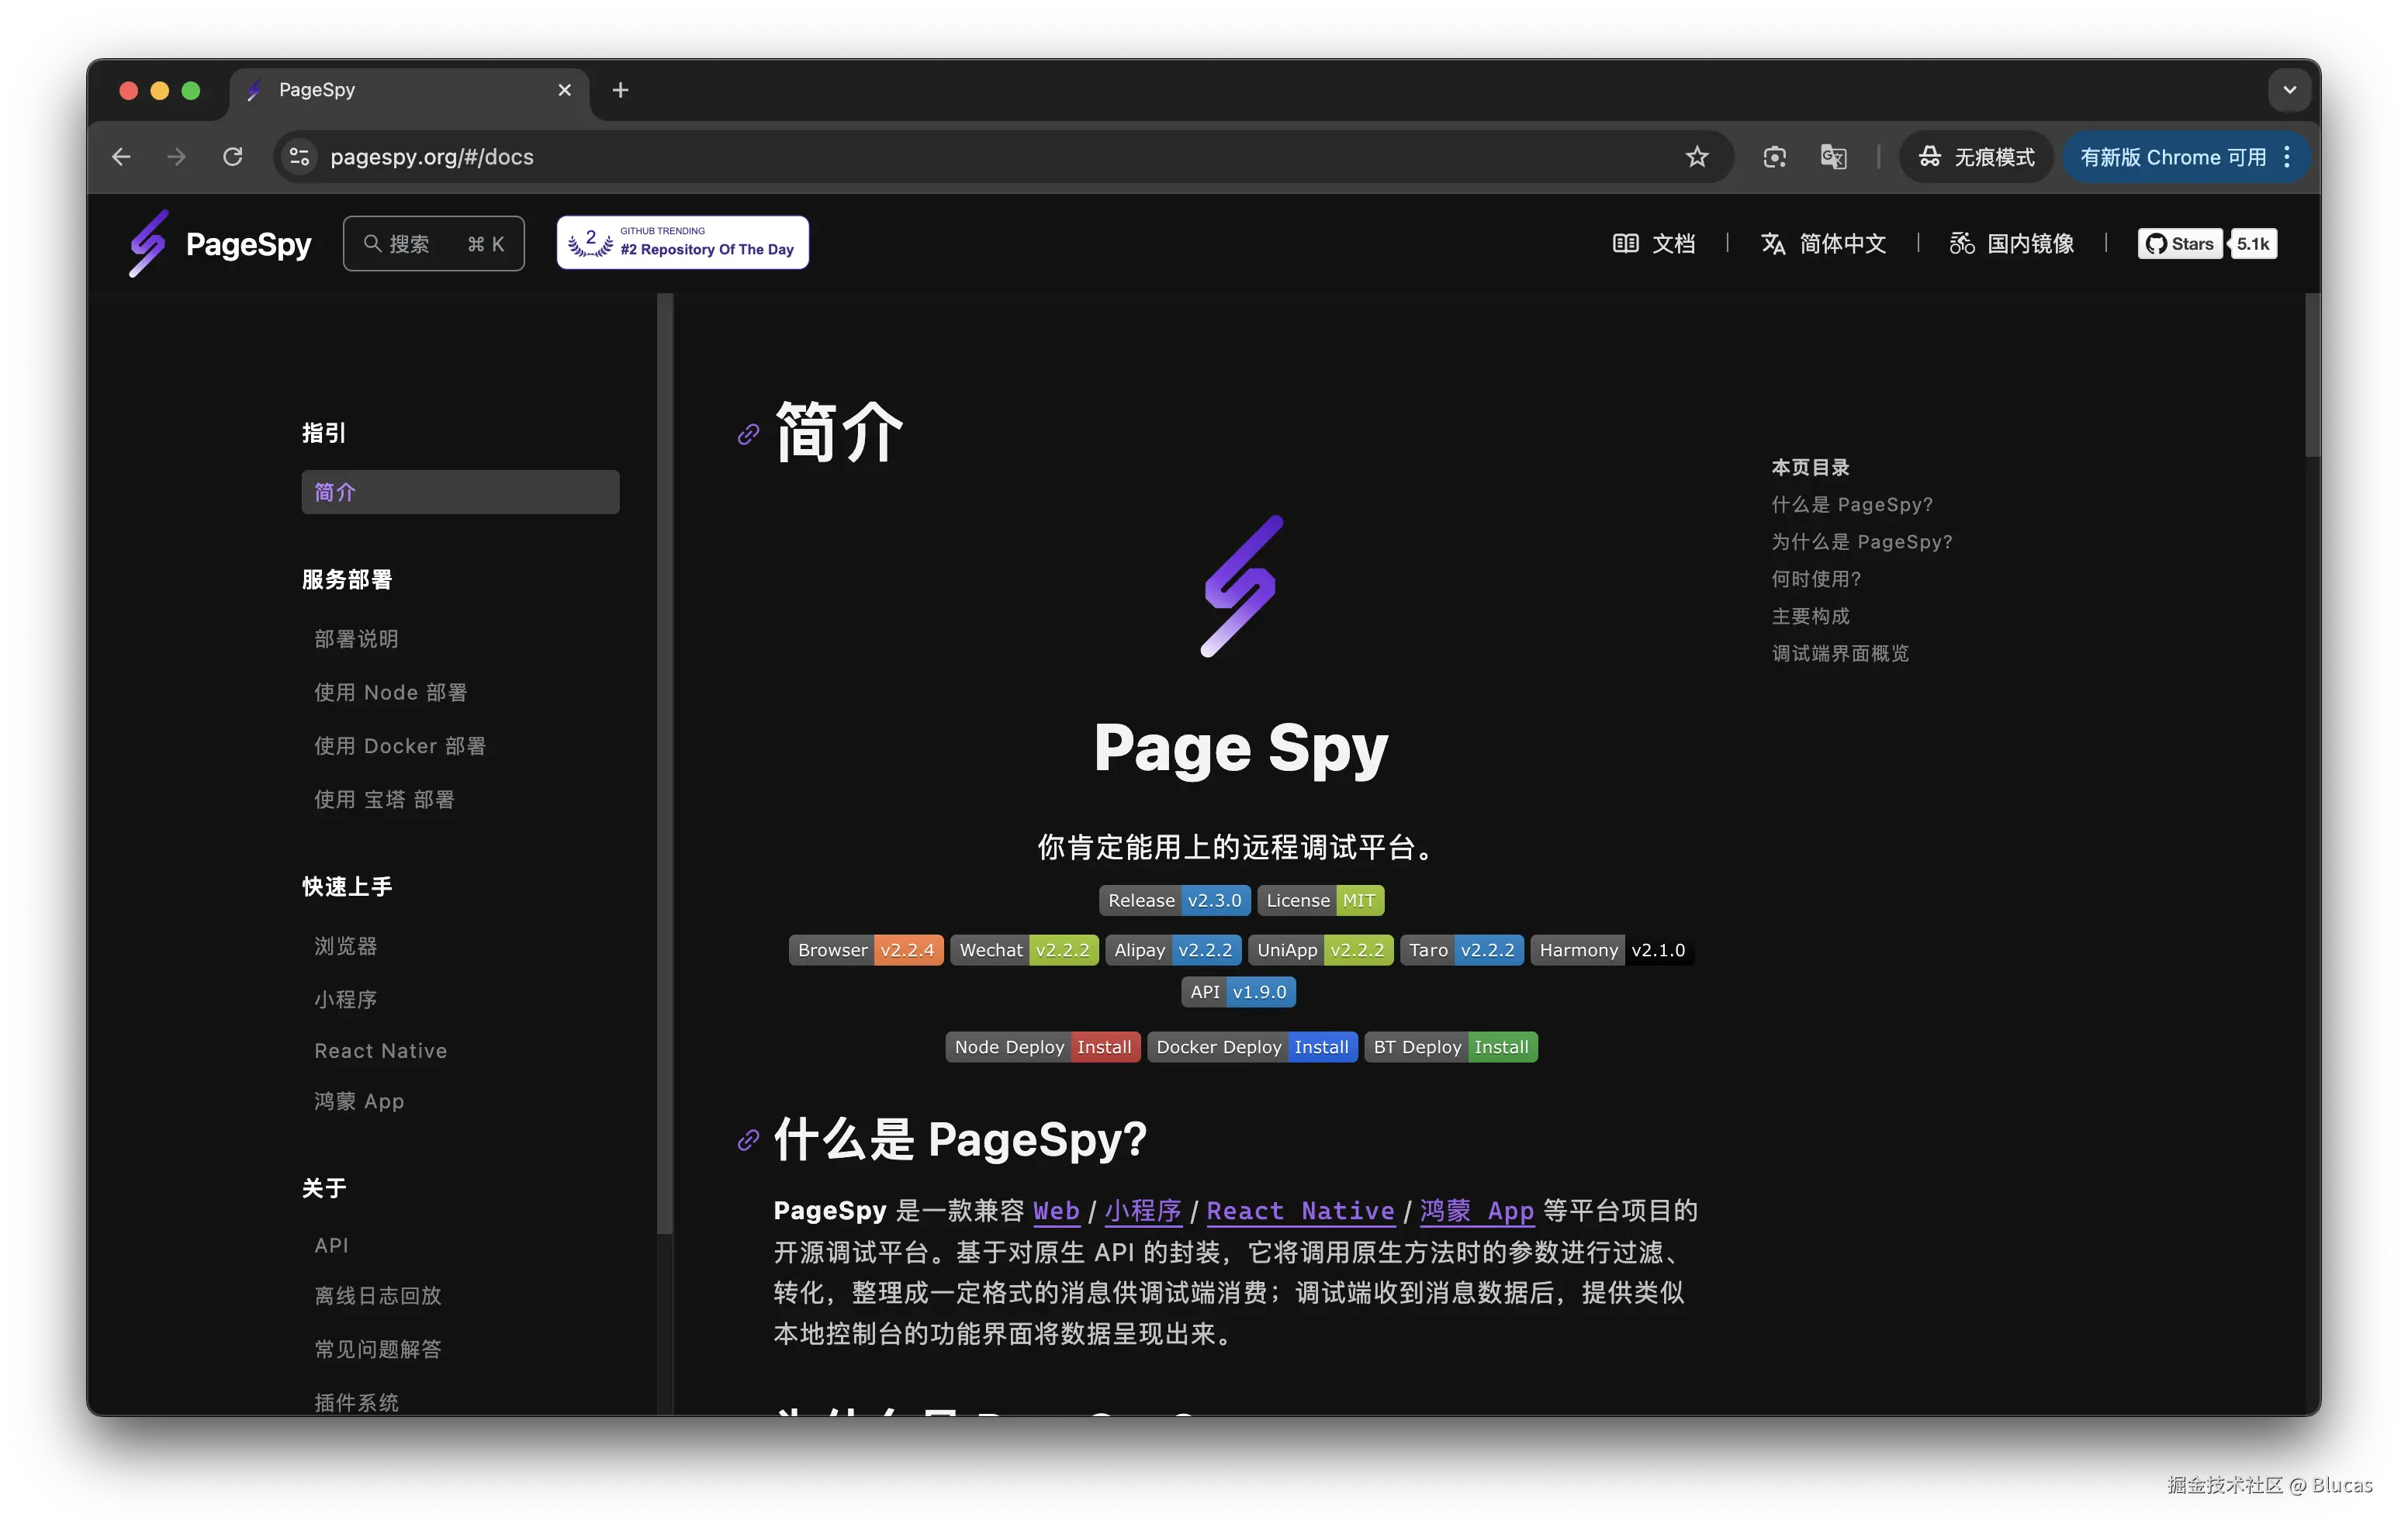The width and height of the screenshot is (2408, 1531).
Task: Click the translate icon in the address bar
Action: pyautogui.click(x=1833, y=157)
